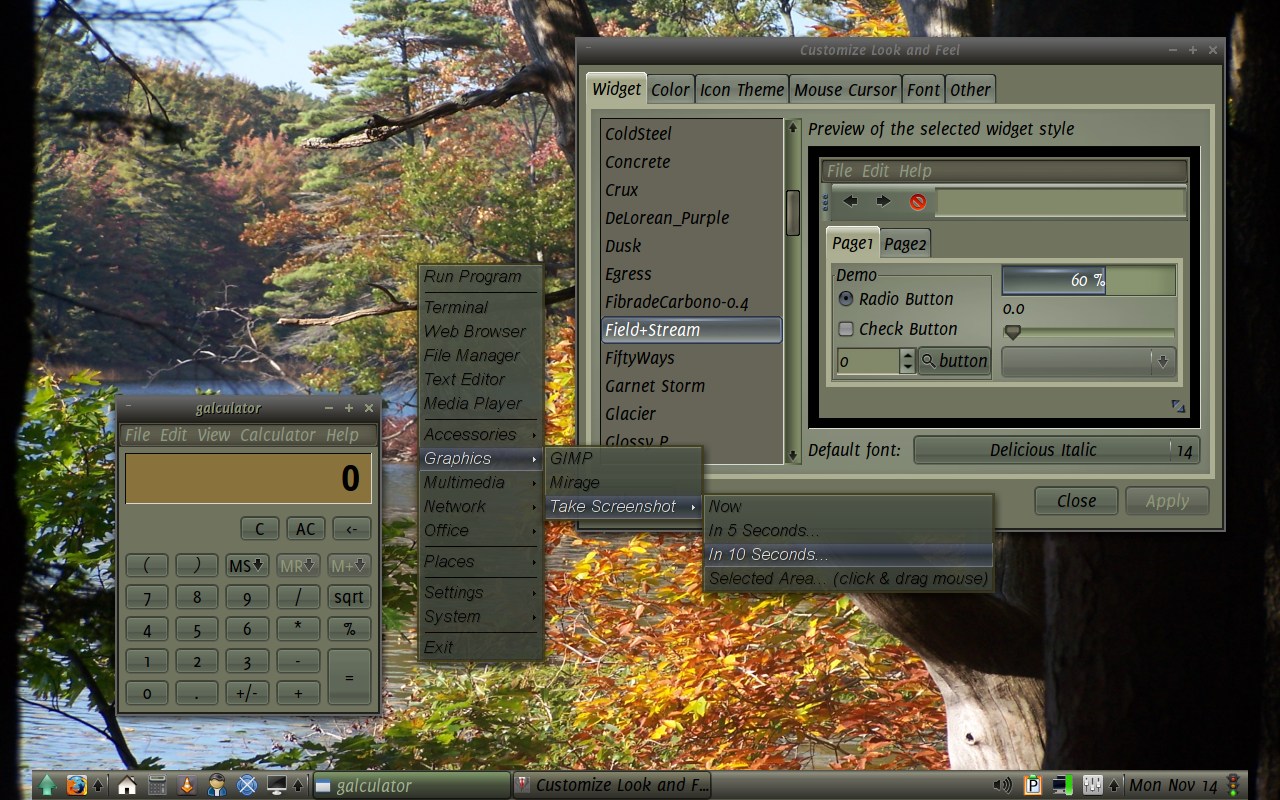Expand the Network submenu
Image resolution: width=1280 pixels, height=800 pixels.
[x=480, y=506]
